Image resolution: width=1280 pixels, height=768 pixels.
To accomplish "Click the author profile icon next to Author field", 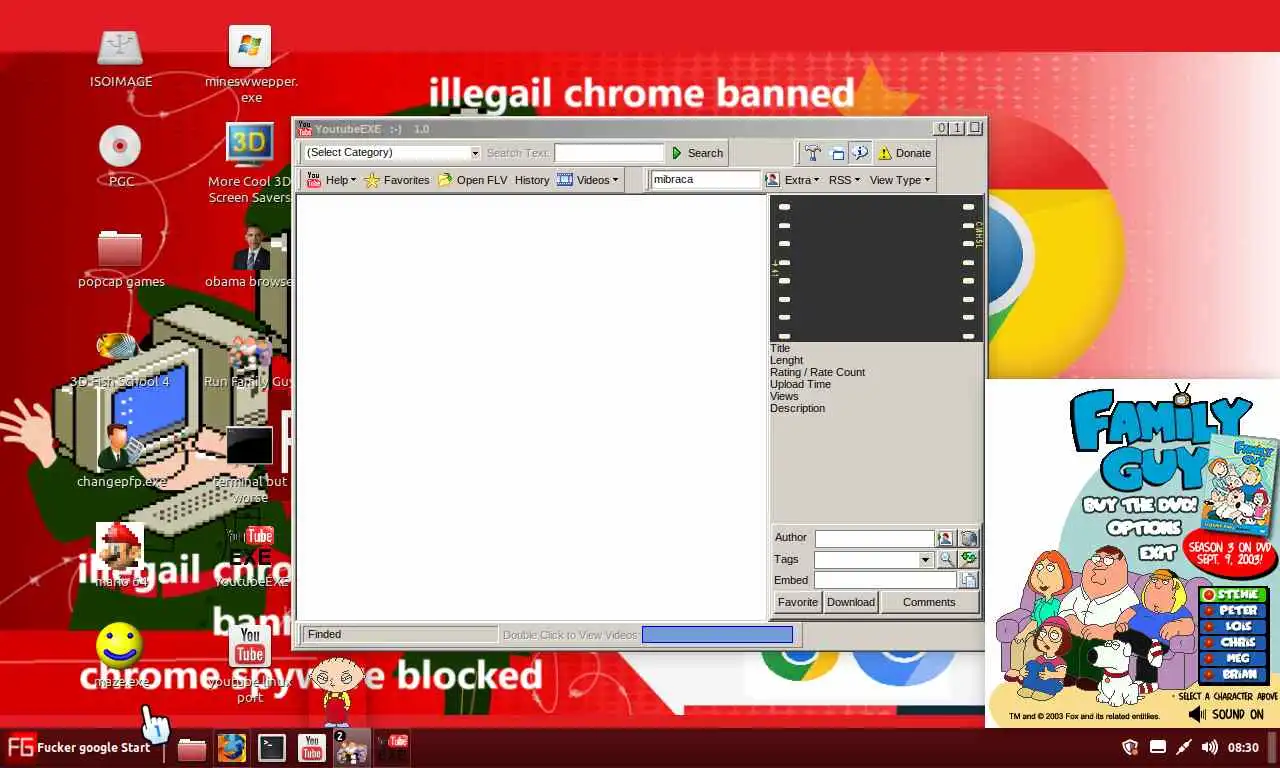I will [x=945, y=538].
